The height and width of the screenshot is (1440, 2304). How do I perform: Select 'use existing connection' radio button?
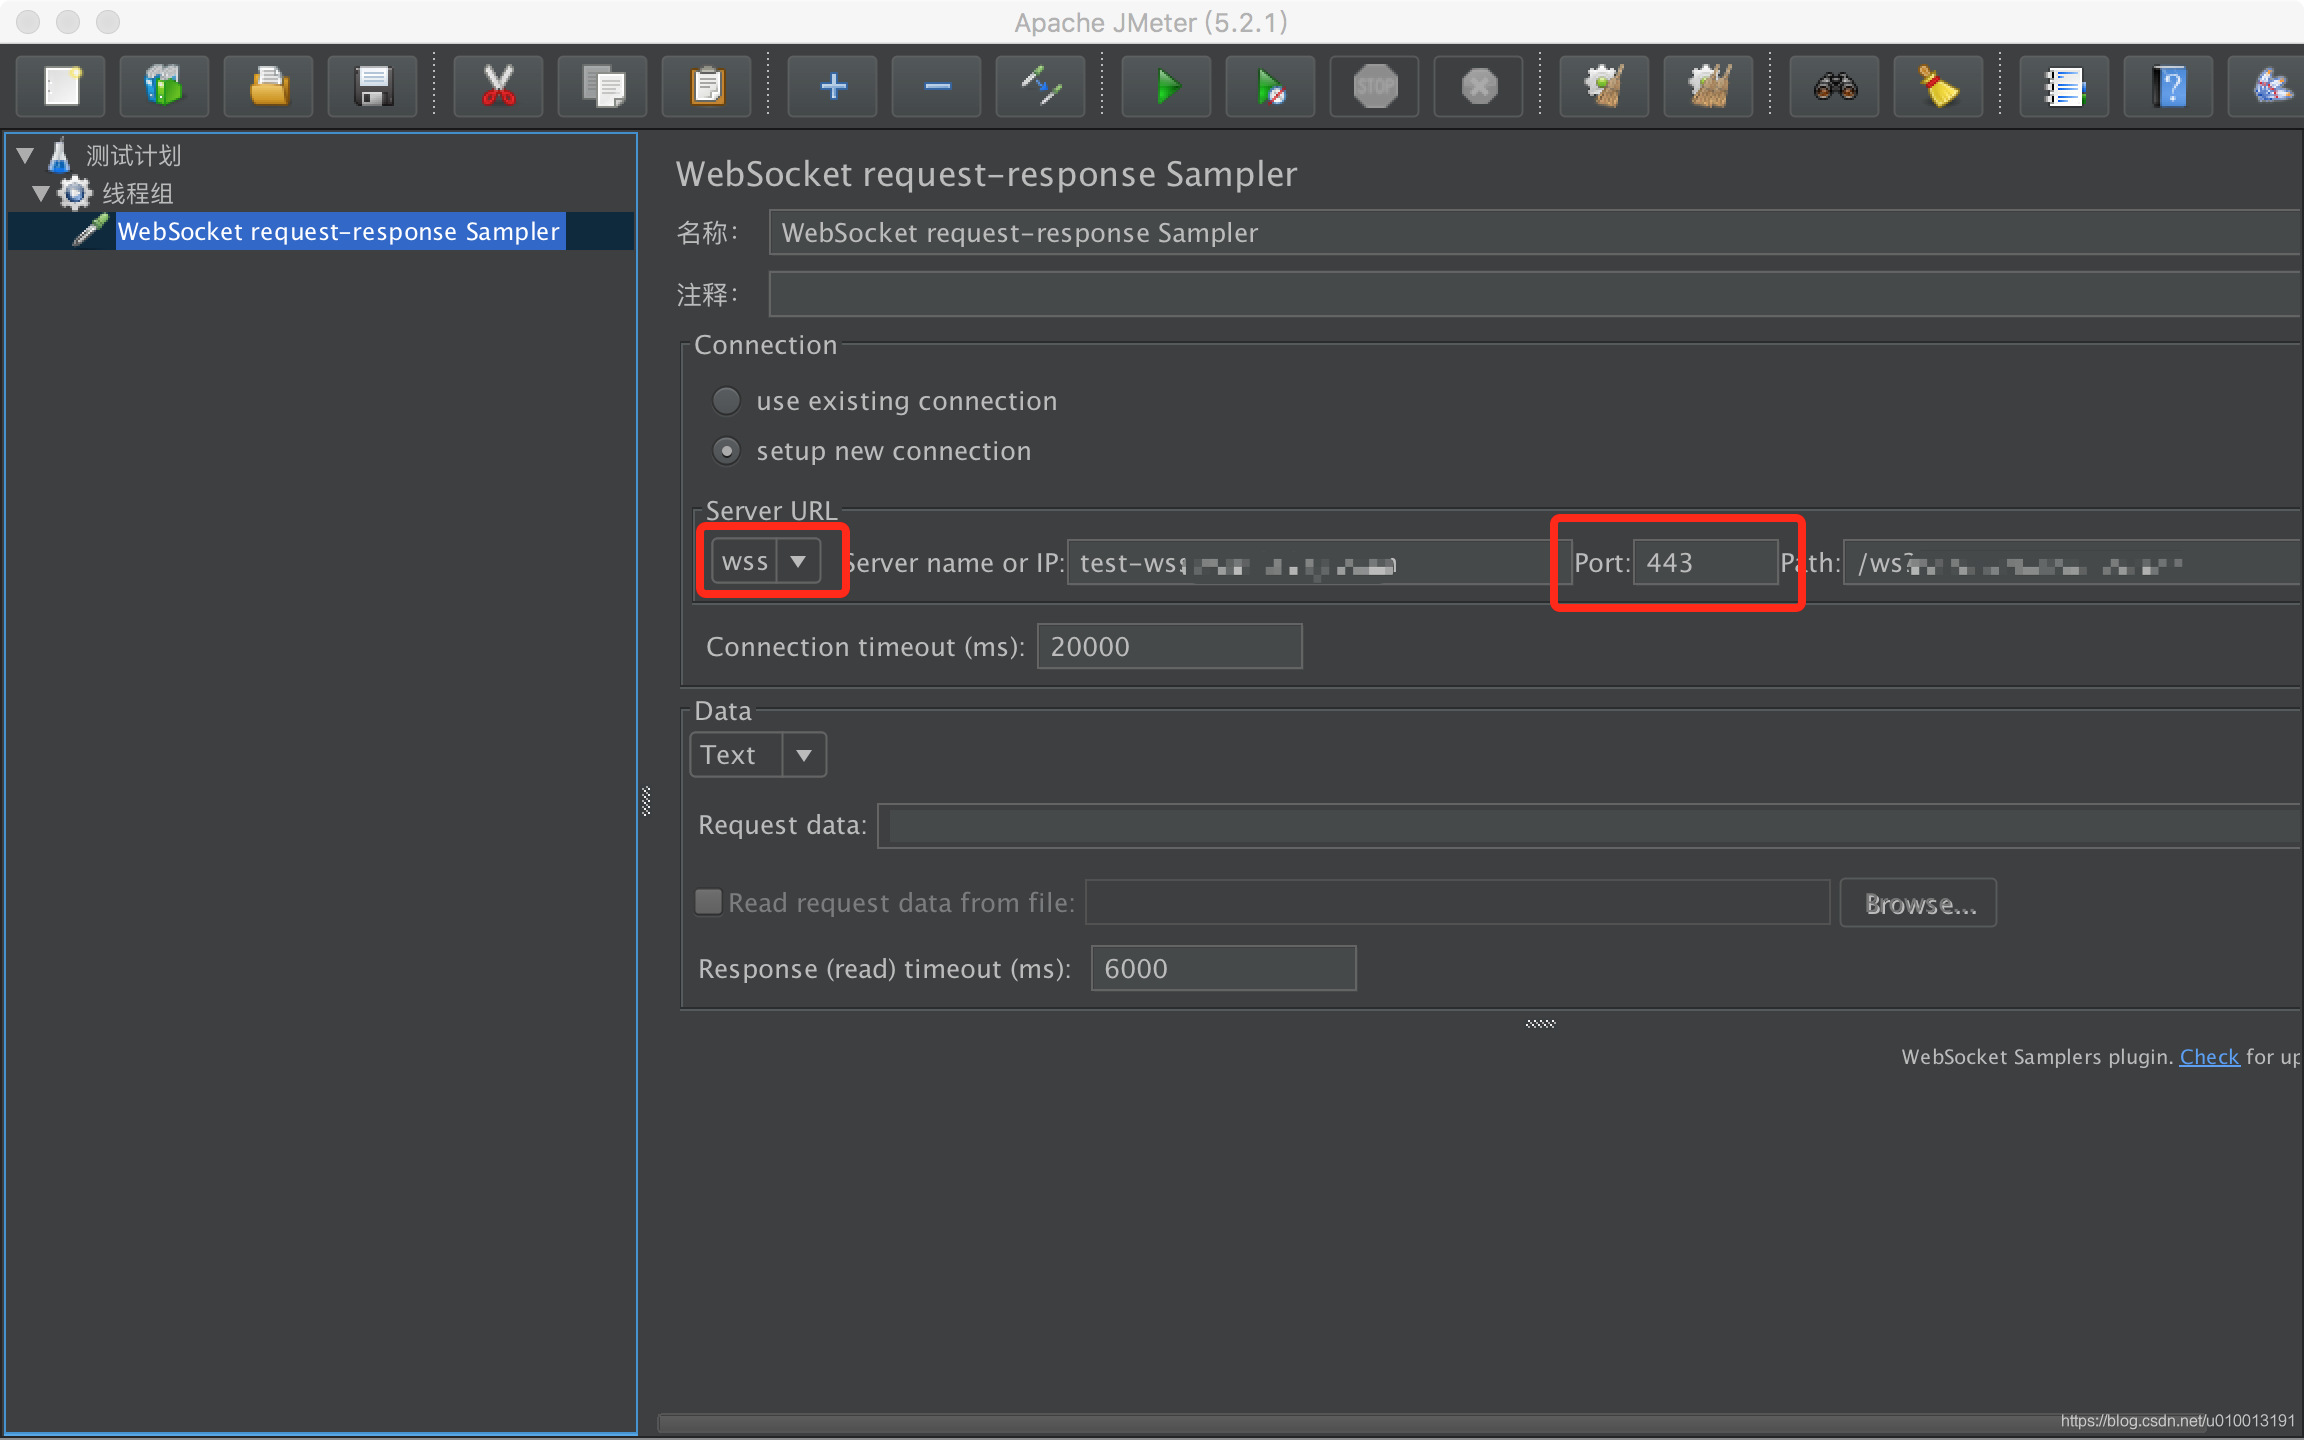coord(726,401)
